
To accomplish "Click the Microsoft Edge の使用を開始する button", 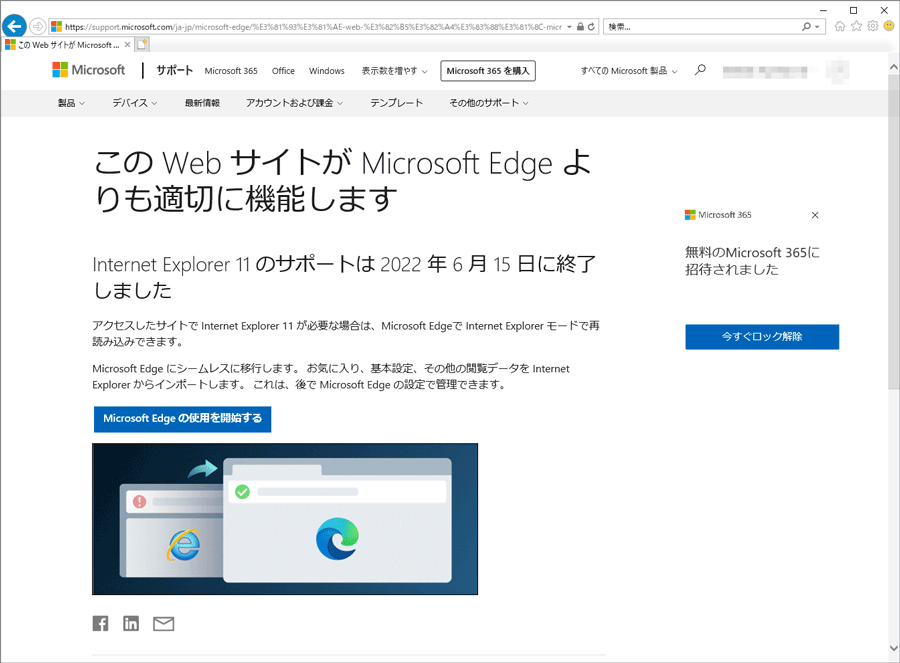I will tap(183, 419).
